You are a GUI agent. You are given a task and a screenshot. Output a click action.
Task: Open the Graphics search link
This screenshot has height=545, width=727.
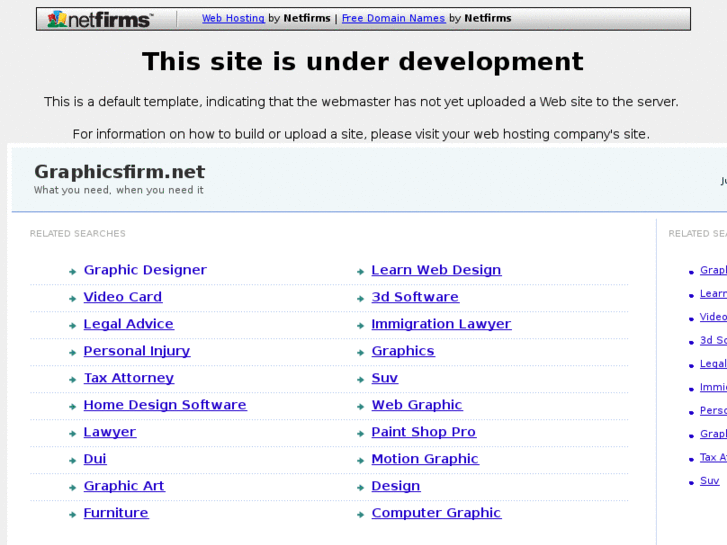click(x=403, y=351)
